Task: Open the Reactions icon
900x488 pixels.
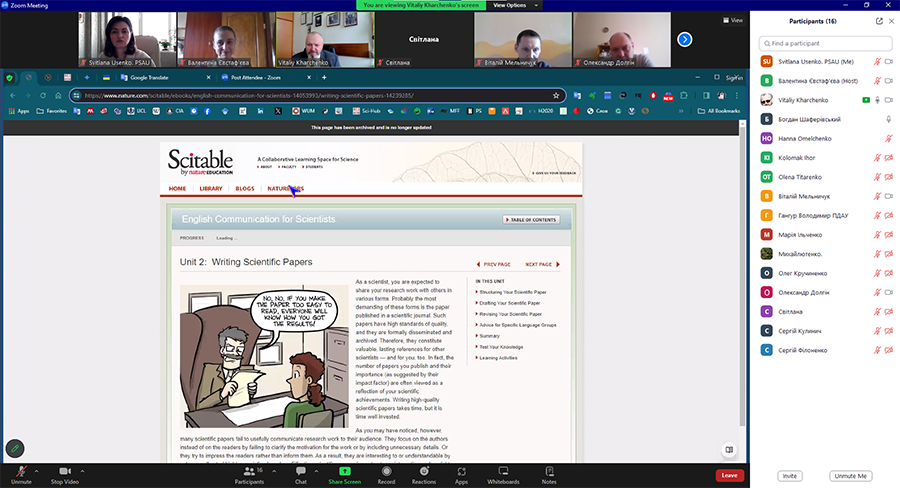Action: click(x=424, y=471)
